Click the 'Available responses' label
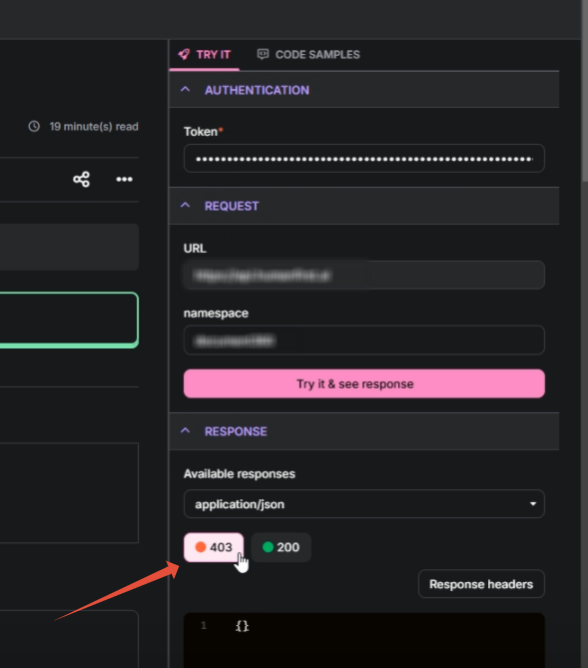 (x=239, y=474)
